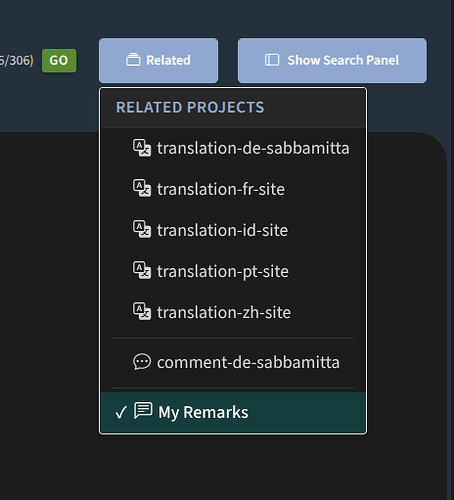Select translation-fr-site from related projects

click(233, 189)
